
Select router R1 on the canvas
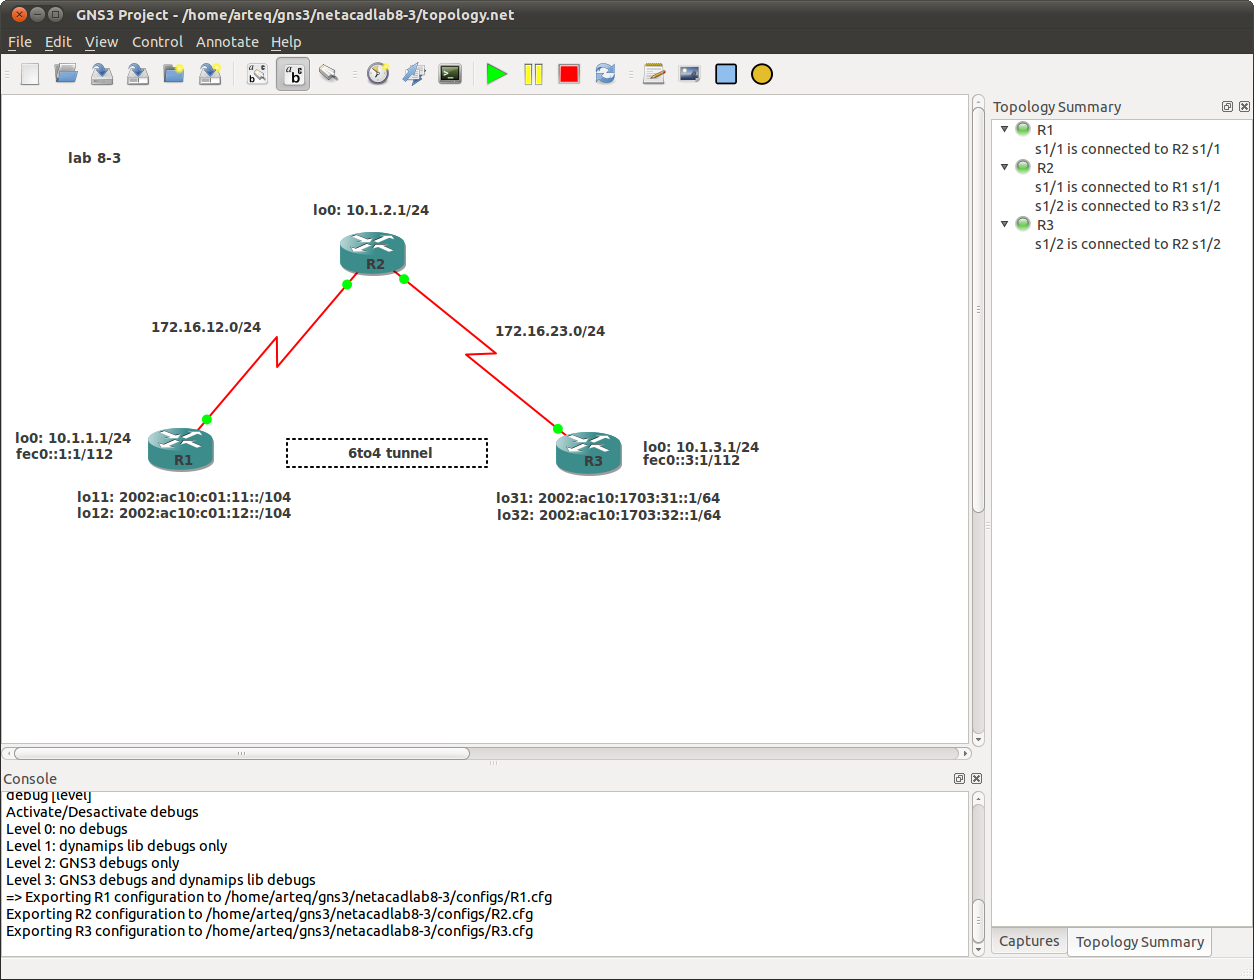click(181, 449)
